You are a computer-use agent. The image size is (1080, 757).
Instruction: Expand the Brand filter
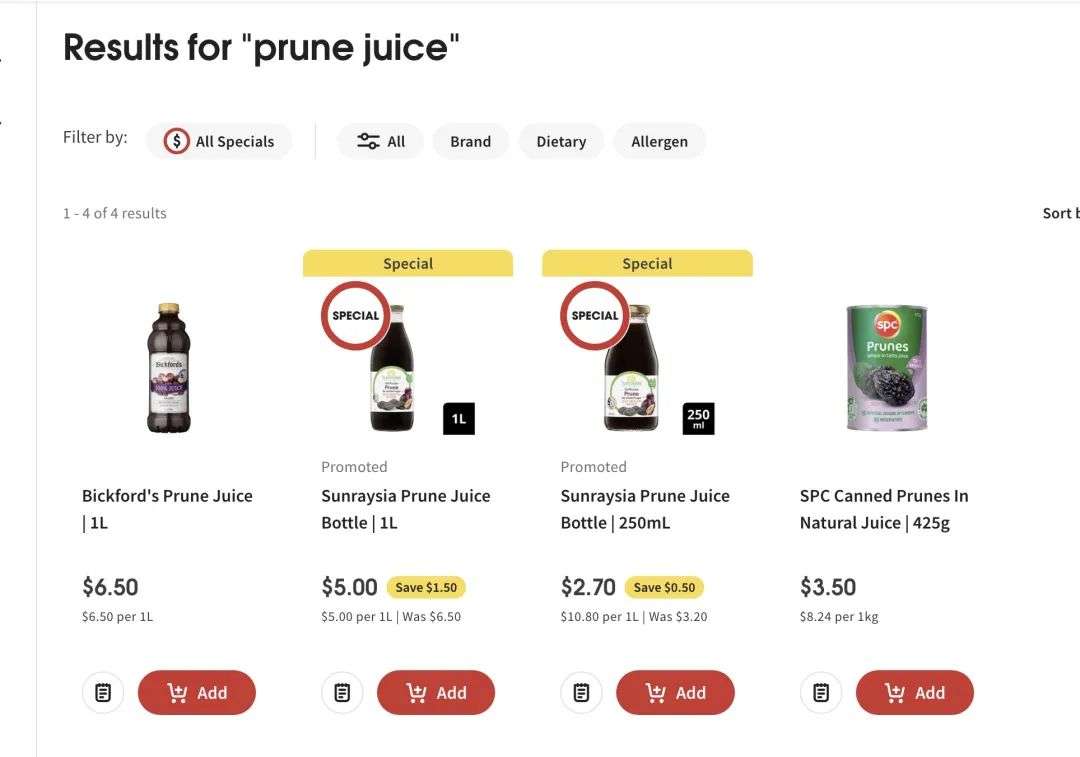pos(470,141)
